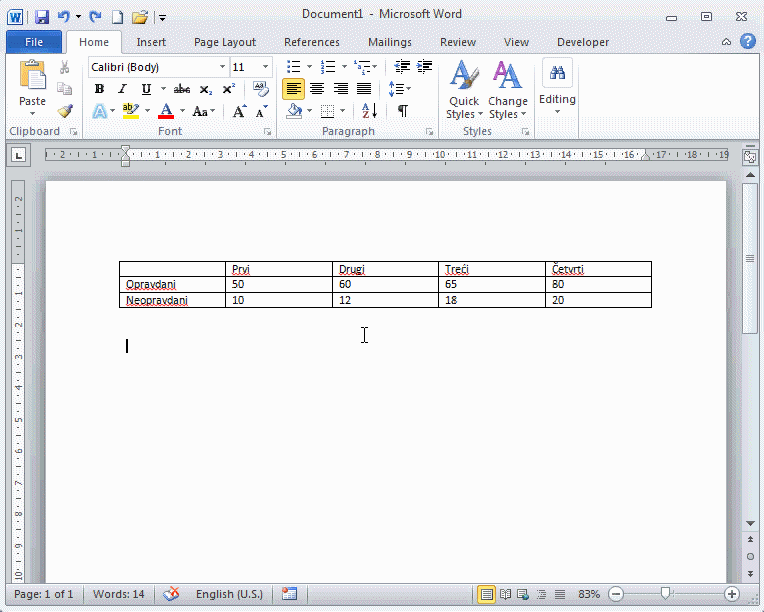Image resolution: width=764 pixels, height=612 pixels.
Task: Open Word Help question mark icon
Action: (747, 42)
